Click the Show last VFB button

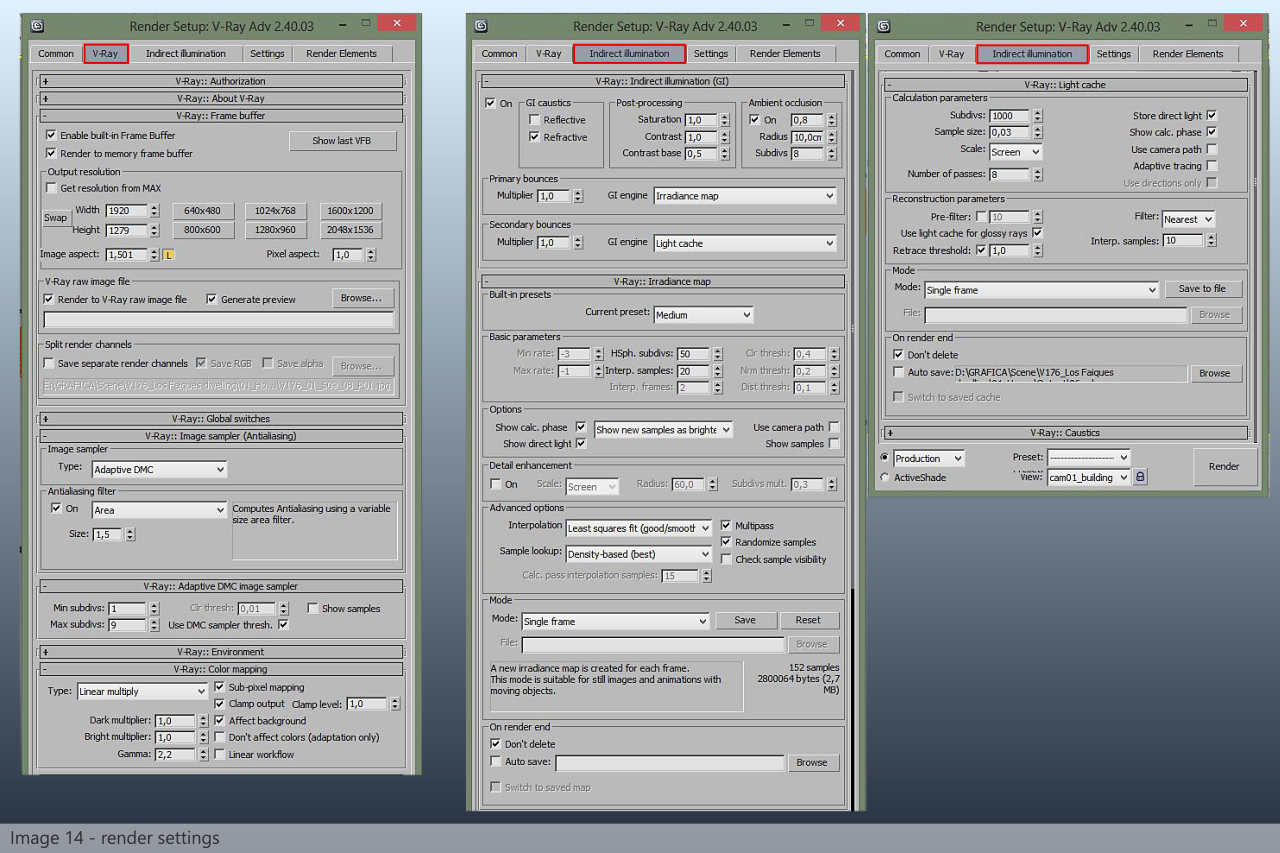pos(341,141)
